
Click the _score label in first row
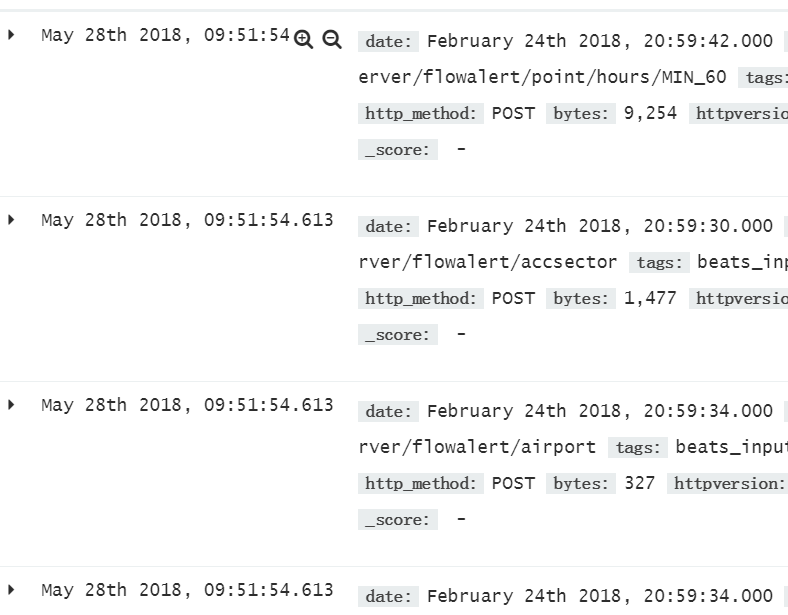pyautogui.click(x=398, y=150)
